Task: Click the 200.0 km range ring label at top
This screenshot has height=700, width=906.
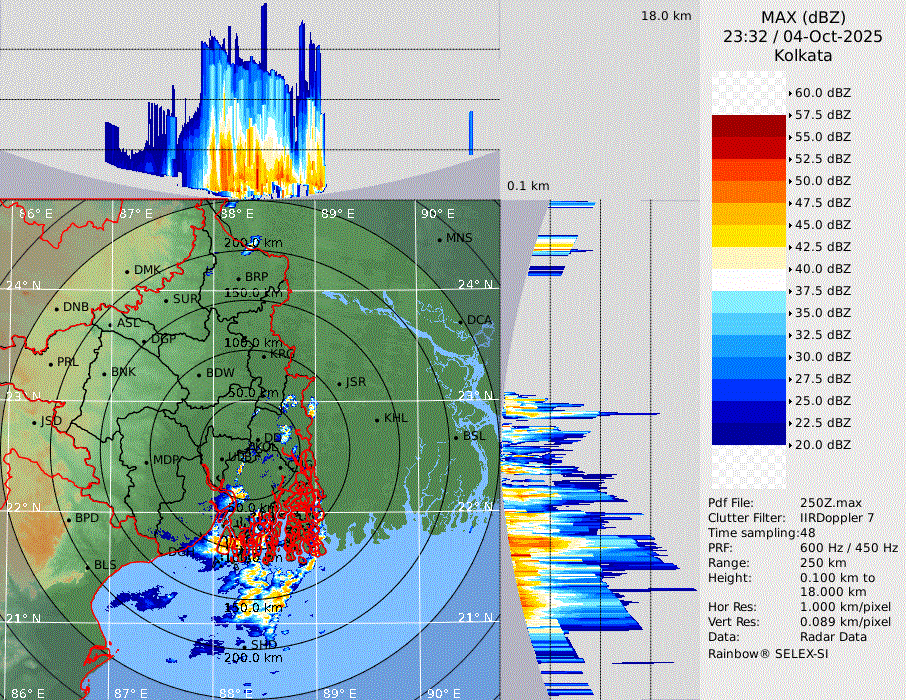Action: click(x=253, y=243)
